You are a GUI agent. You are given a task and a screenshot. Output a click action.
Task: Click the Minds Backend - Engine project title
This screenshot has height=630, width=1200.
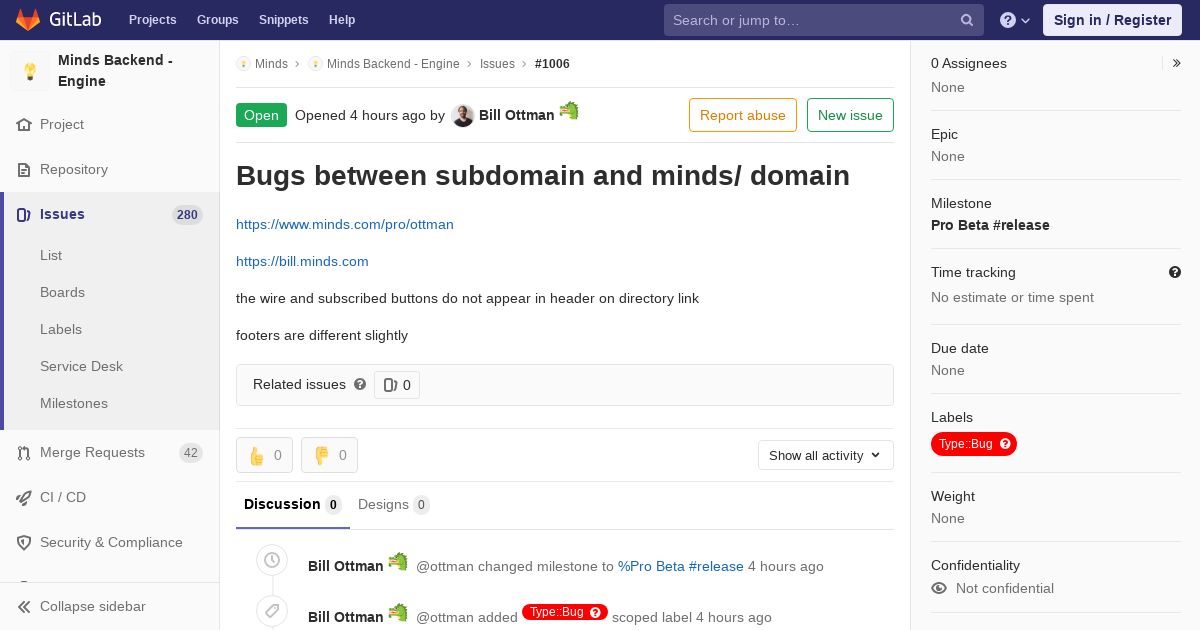tap(115, 71)
